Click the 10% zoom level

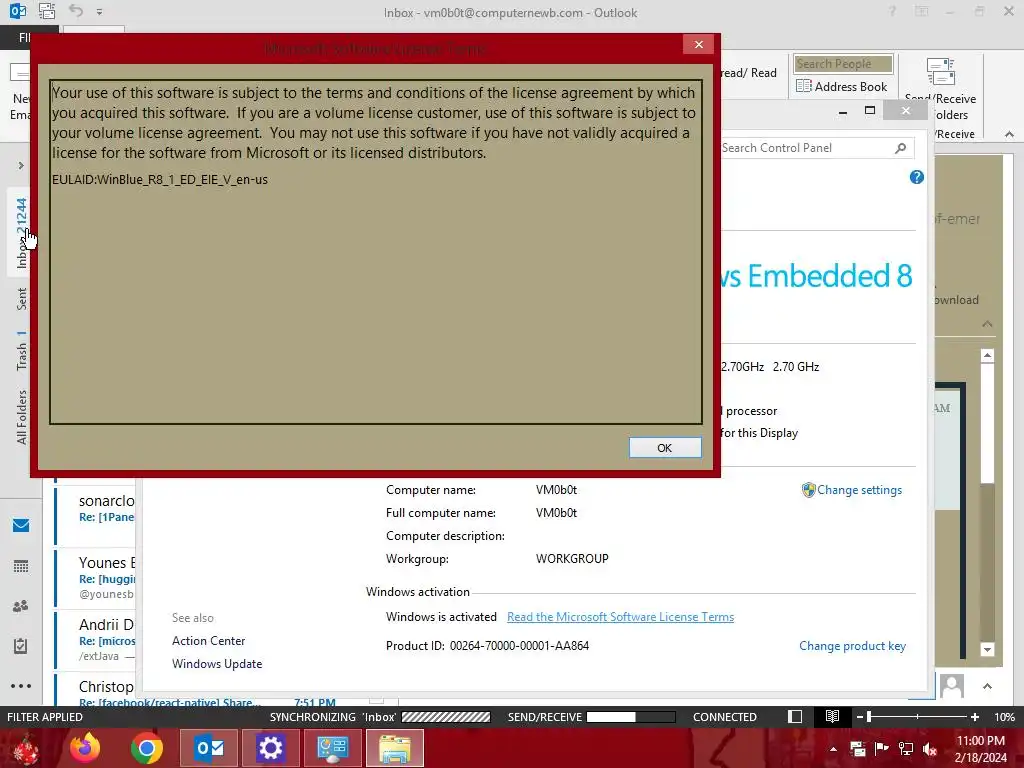pos(1004,717)
